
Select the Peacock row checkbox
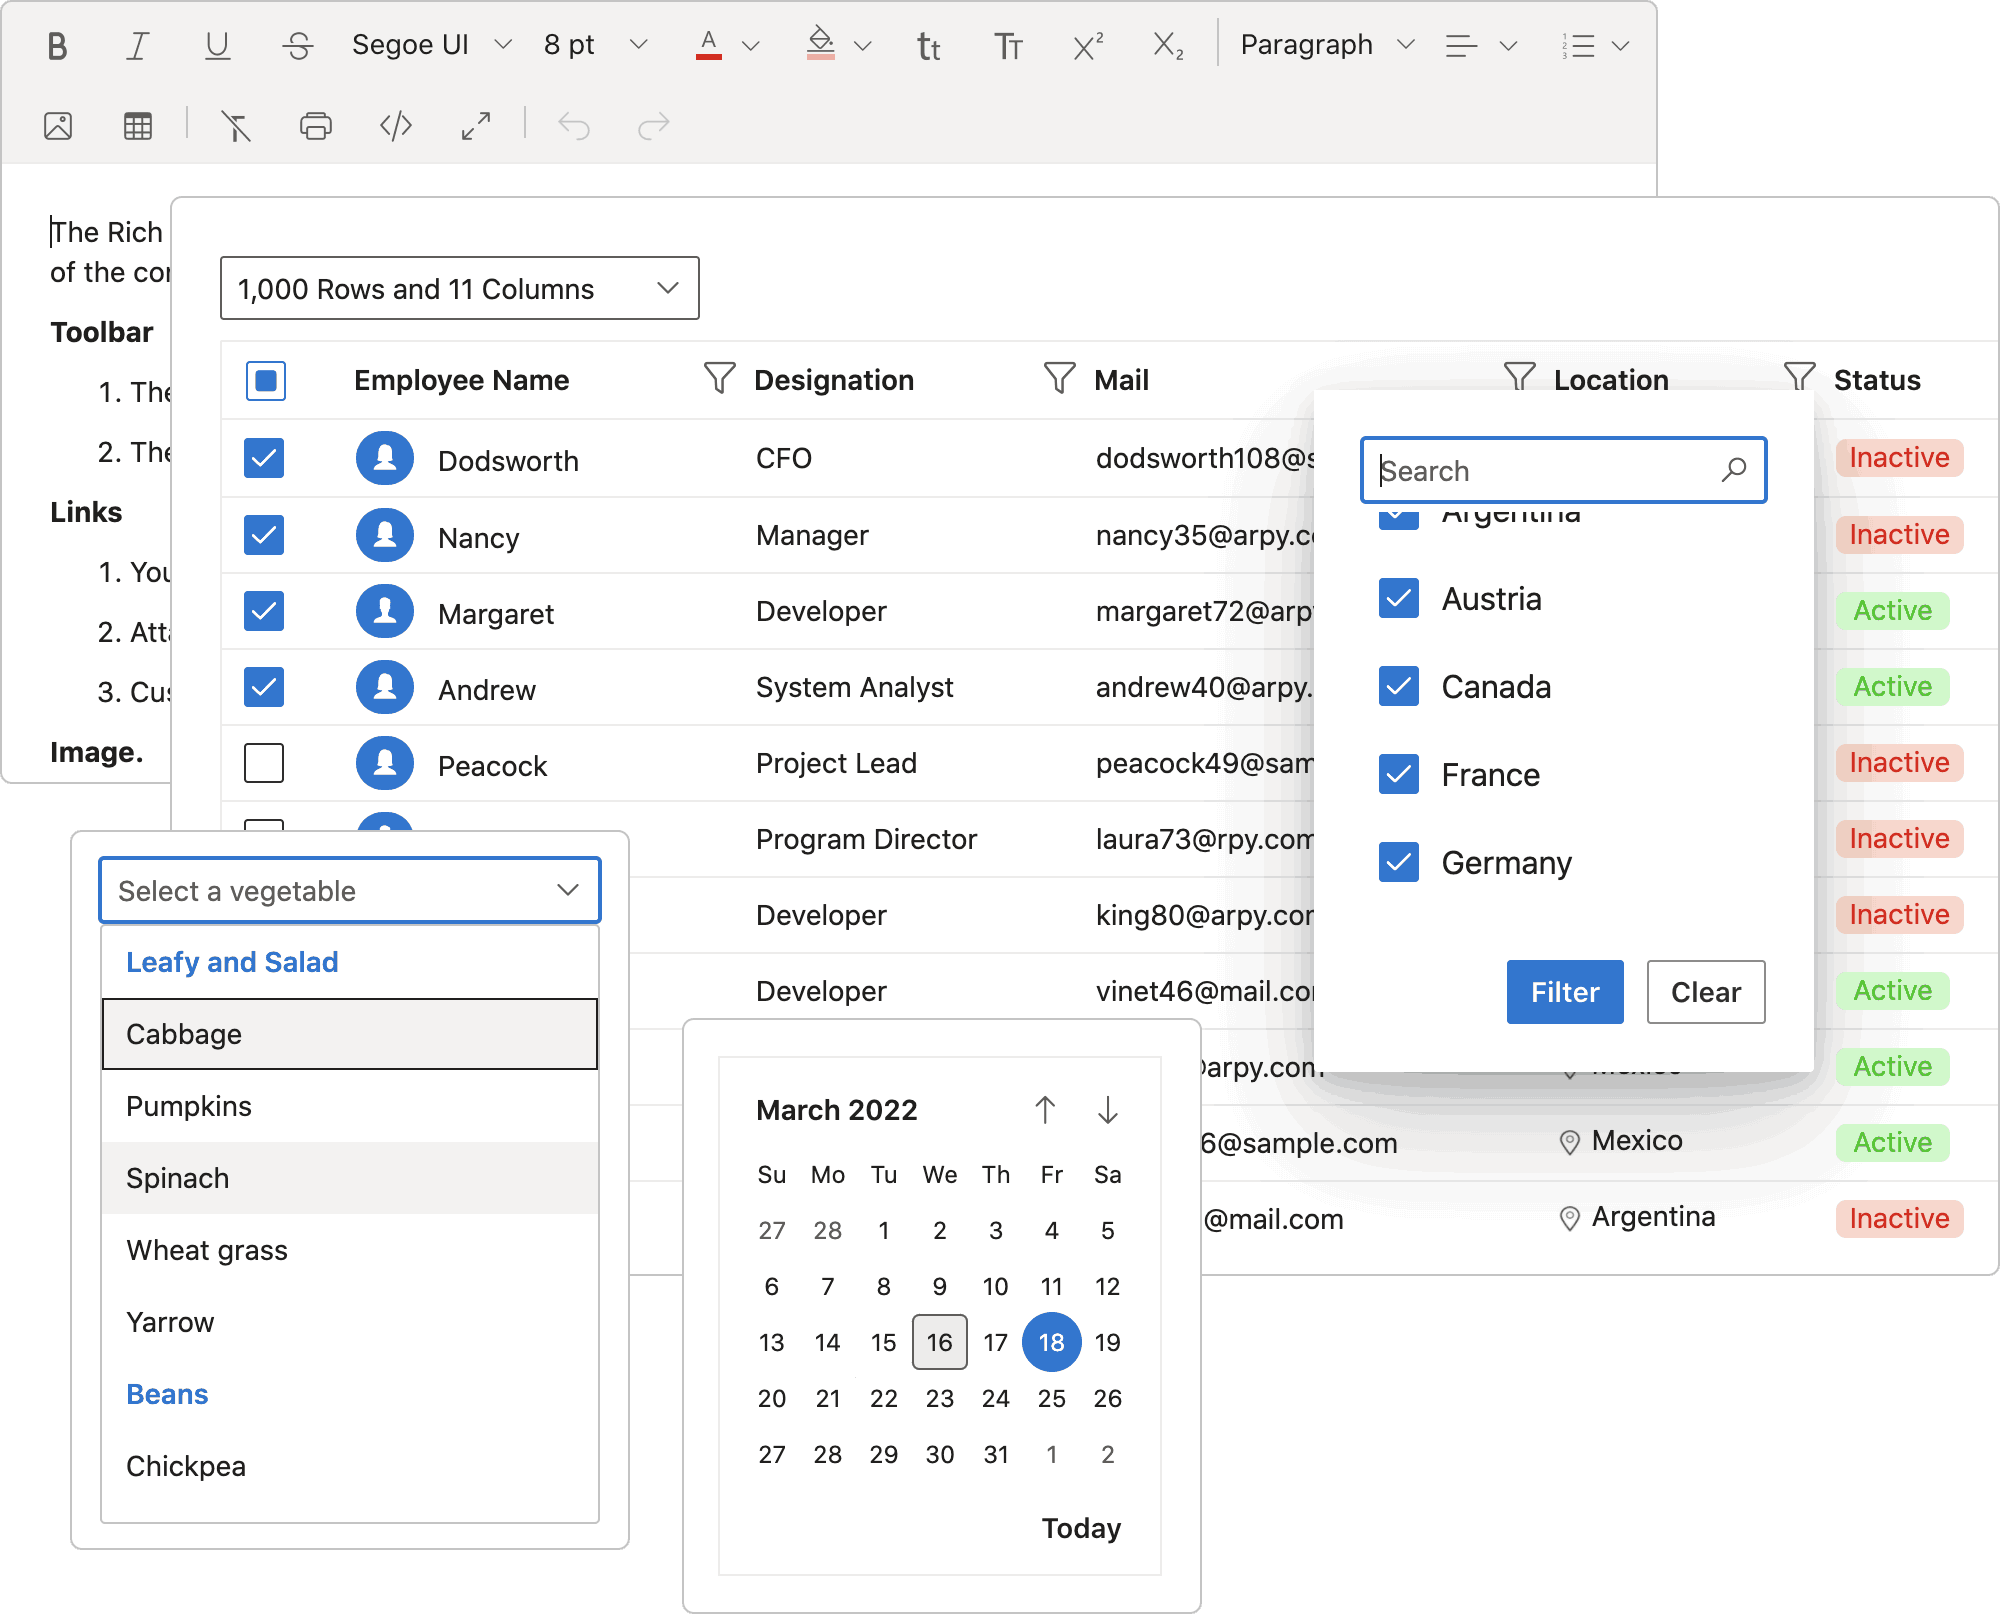click(264, 763)
